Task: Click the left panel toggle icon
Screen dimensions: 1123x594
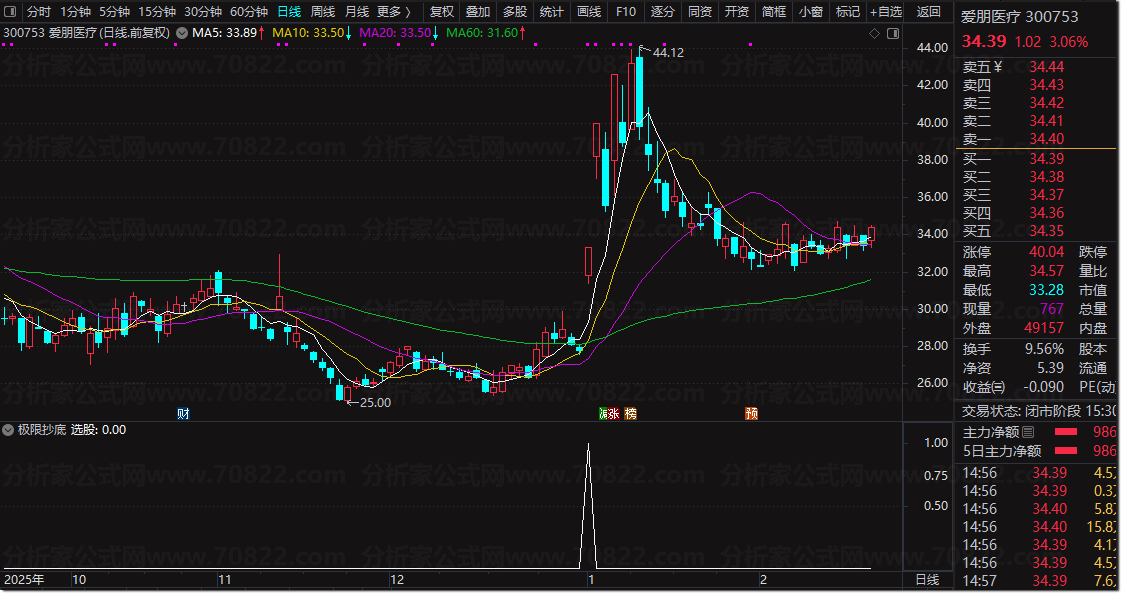Action: click(10, 12)
